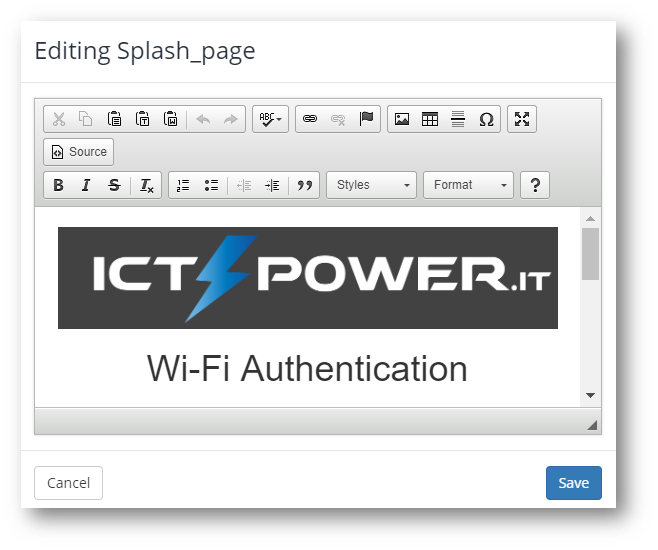Click the Copy icon in the toolbar
Screen dimensions: 658x550
86,119
